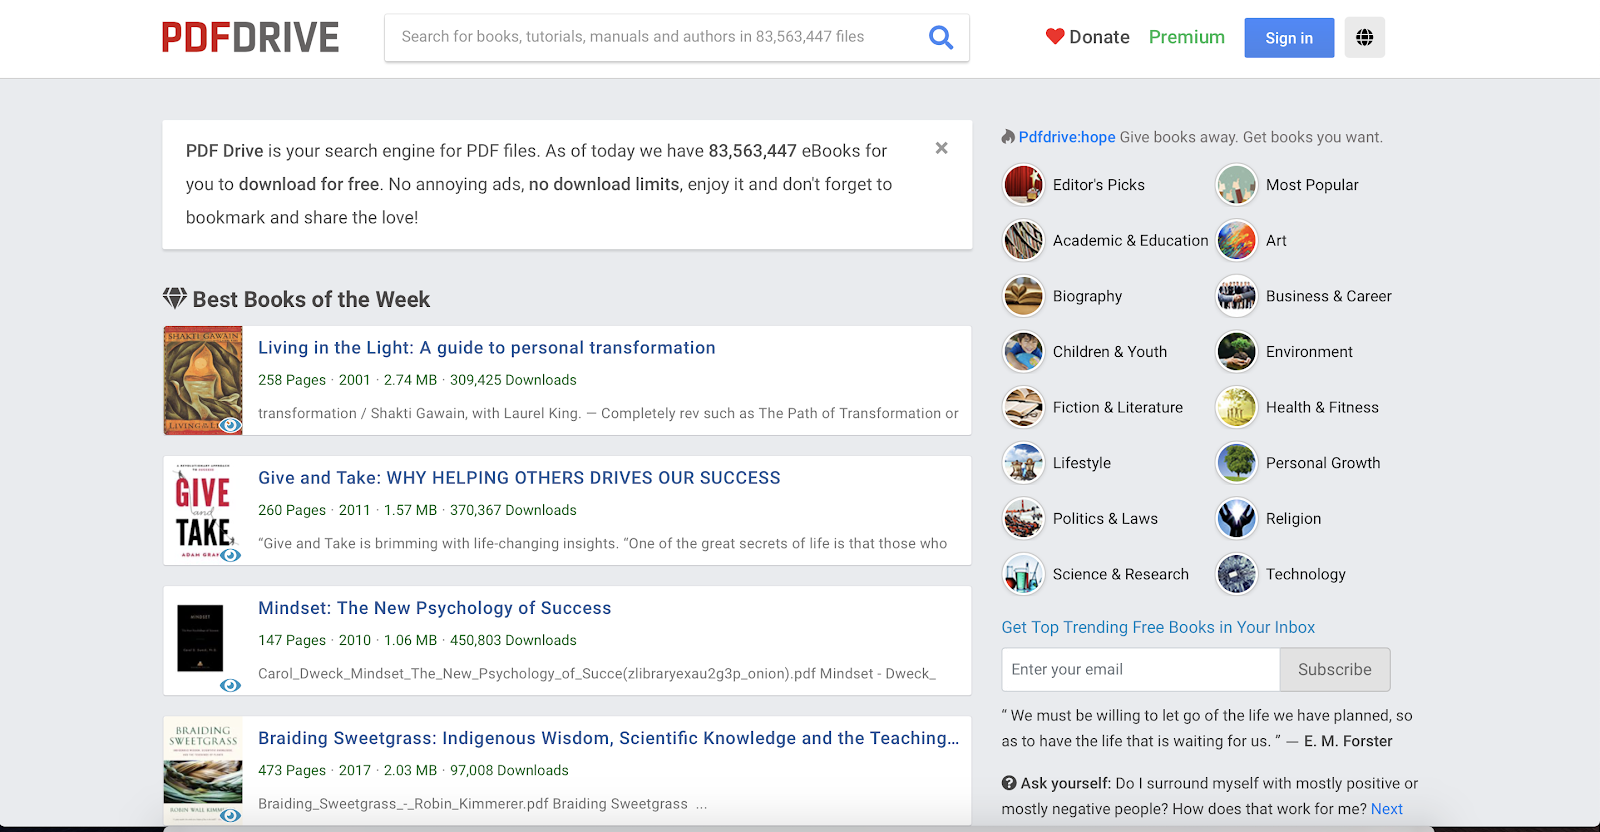
Task: Open the Donate link
Action: (1087, 37)
